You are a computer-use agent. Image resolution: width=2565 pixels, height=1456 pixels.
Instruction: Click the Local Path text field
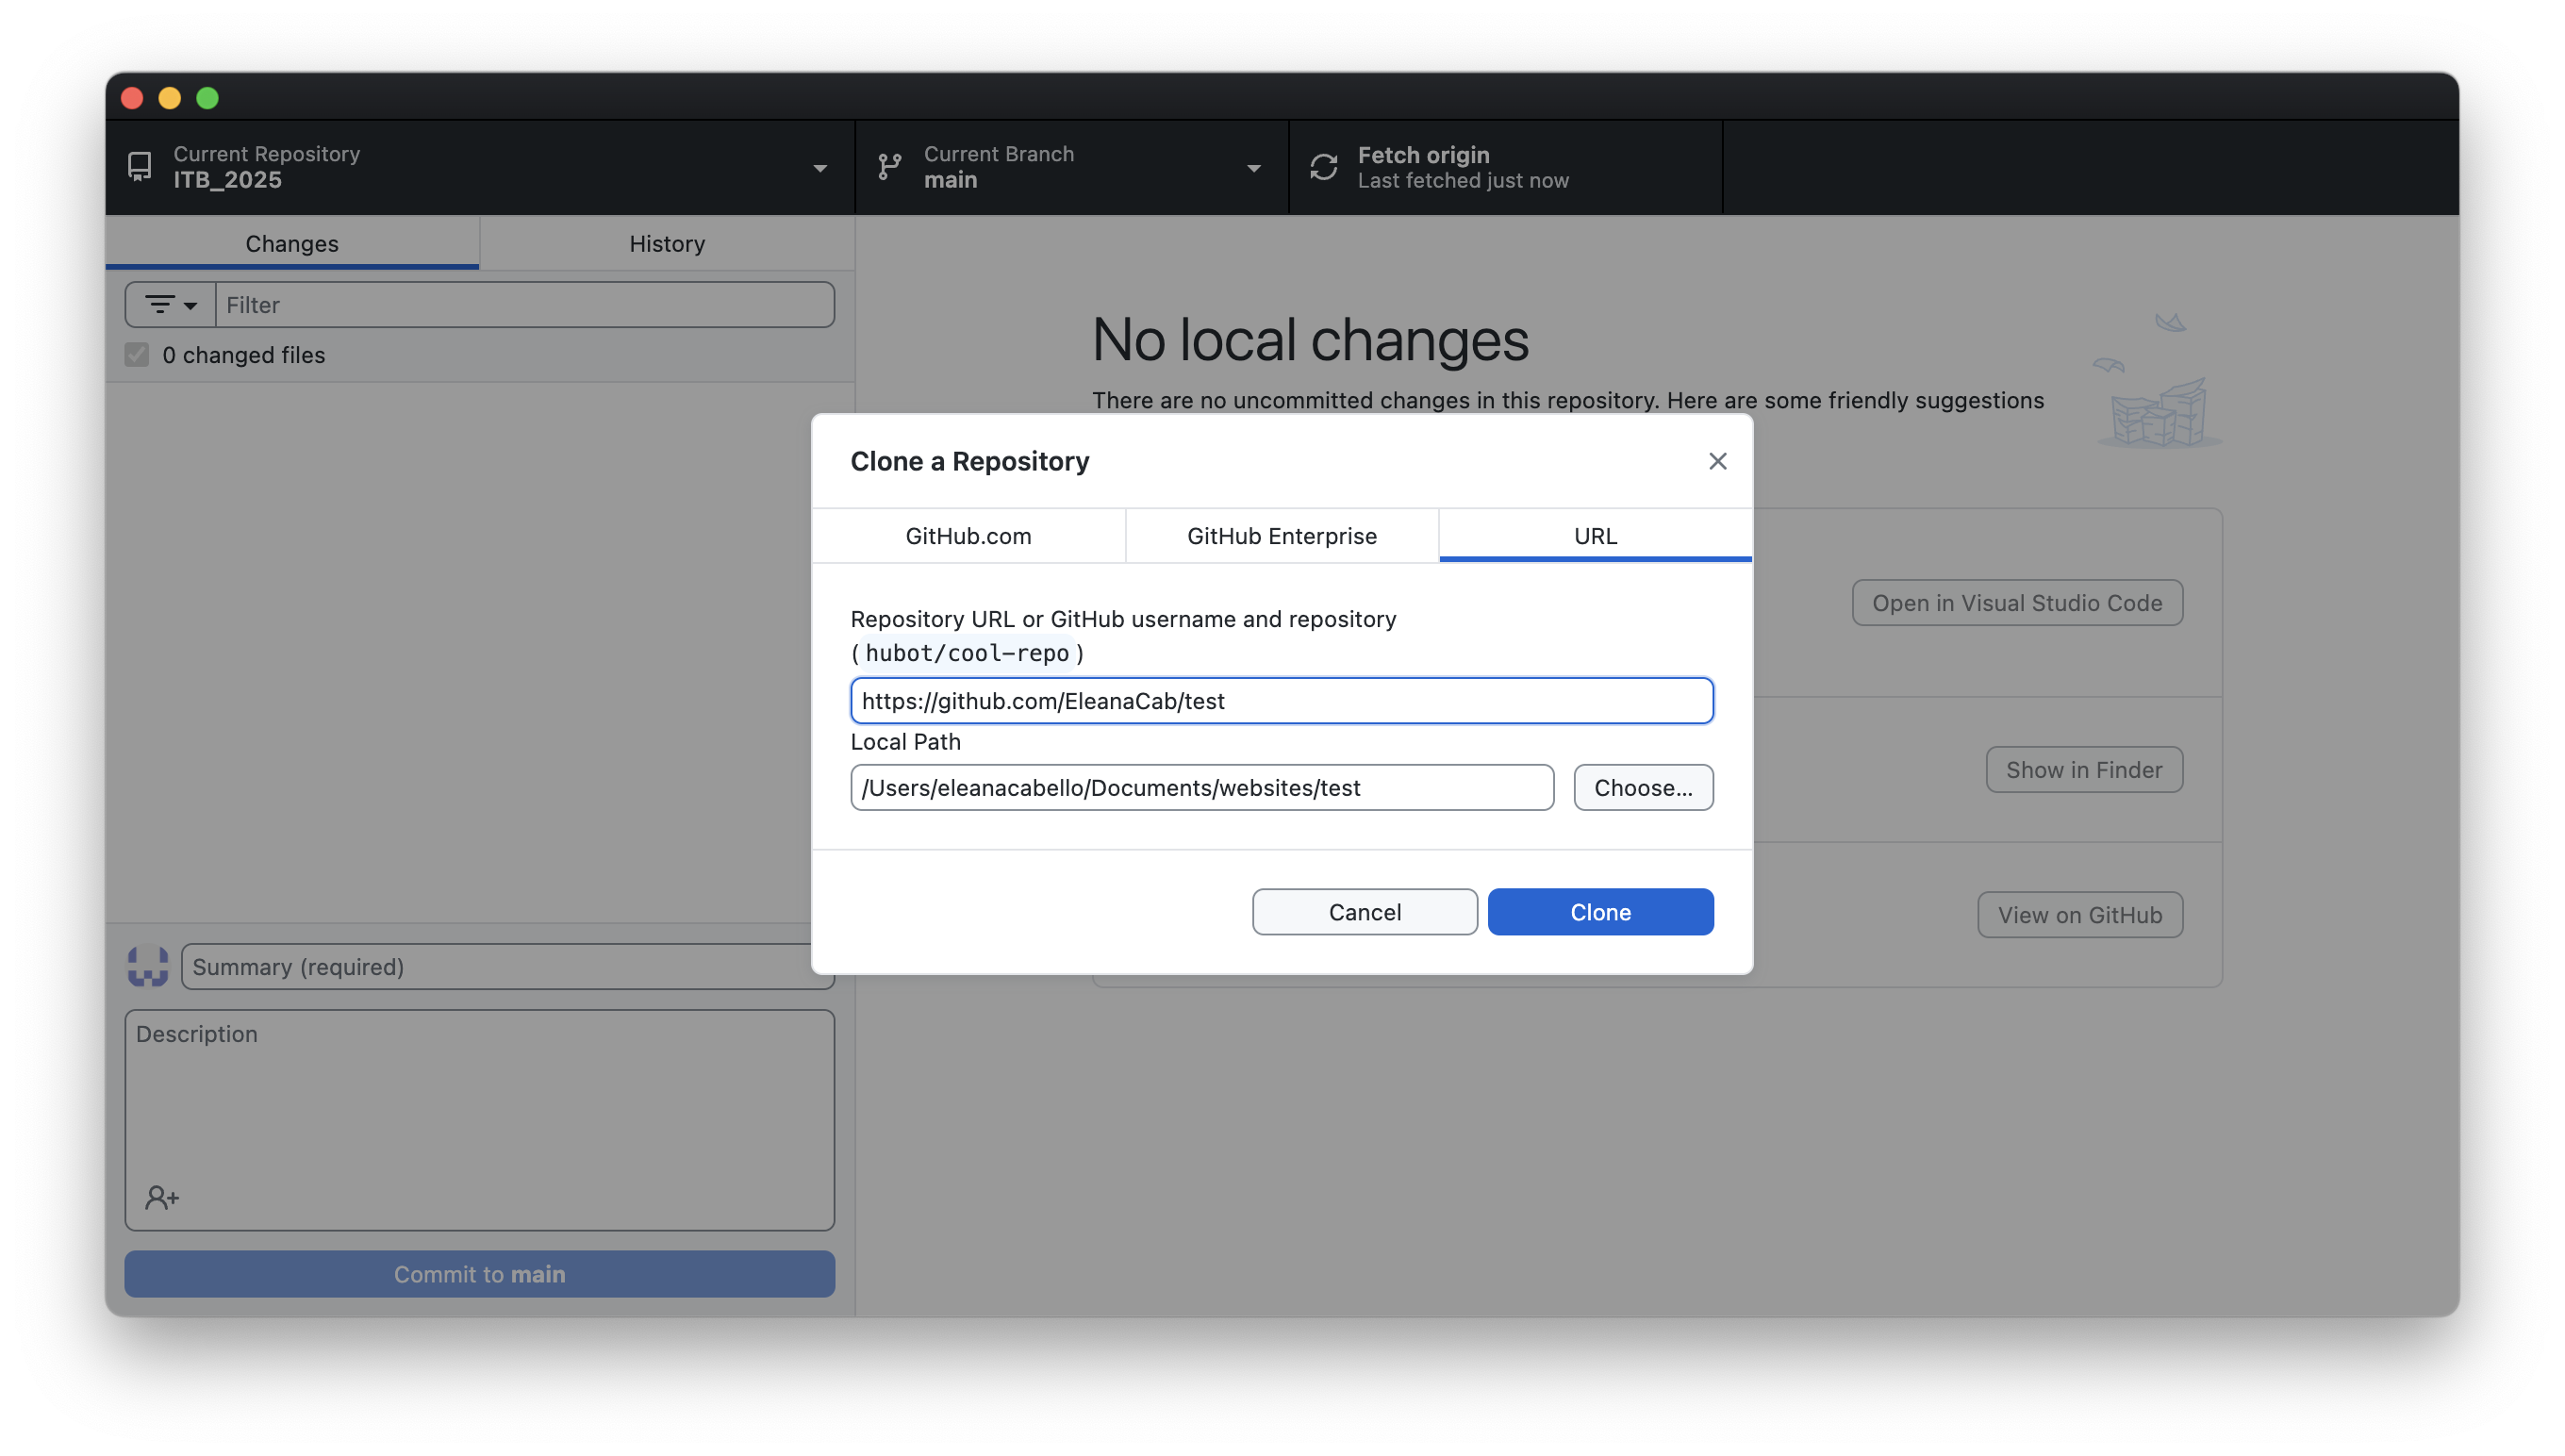click(x=1201, y=788)
